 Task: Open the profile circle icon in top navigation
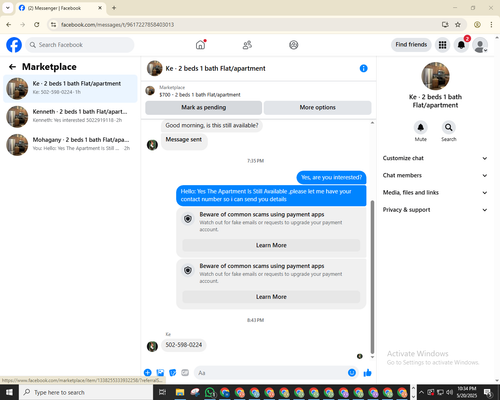(x=294, y=45)
